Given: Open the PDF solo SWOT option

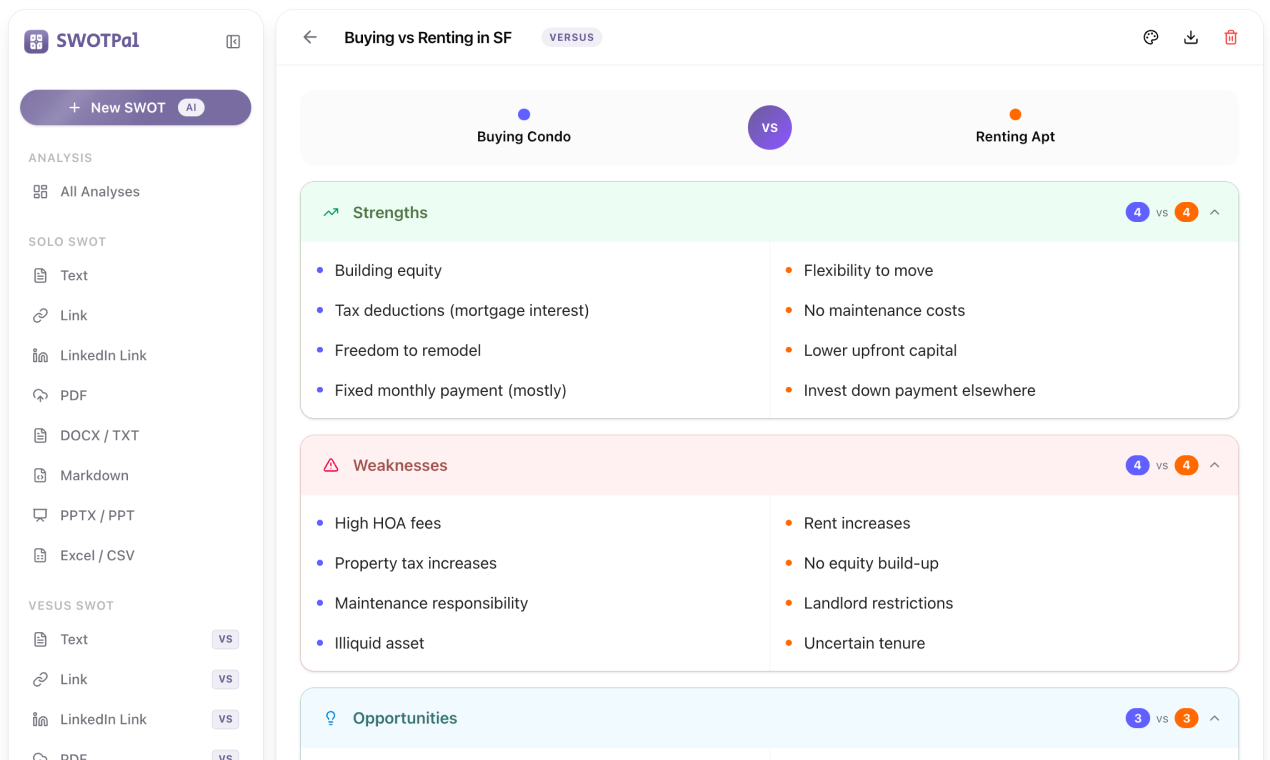Looking at the screenshot, I should (75, 395).
